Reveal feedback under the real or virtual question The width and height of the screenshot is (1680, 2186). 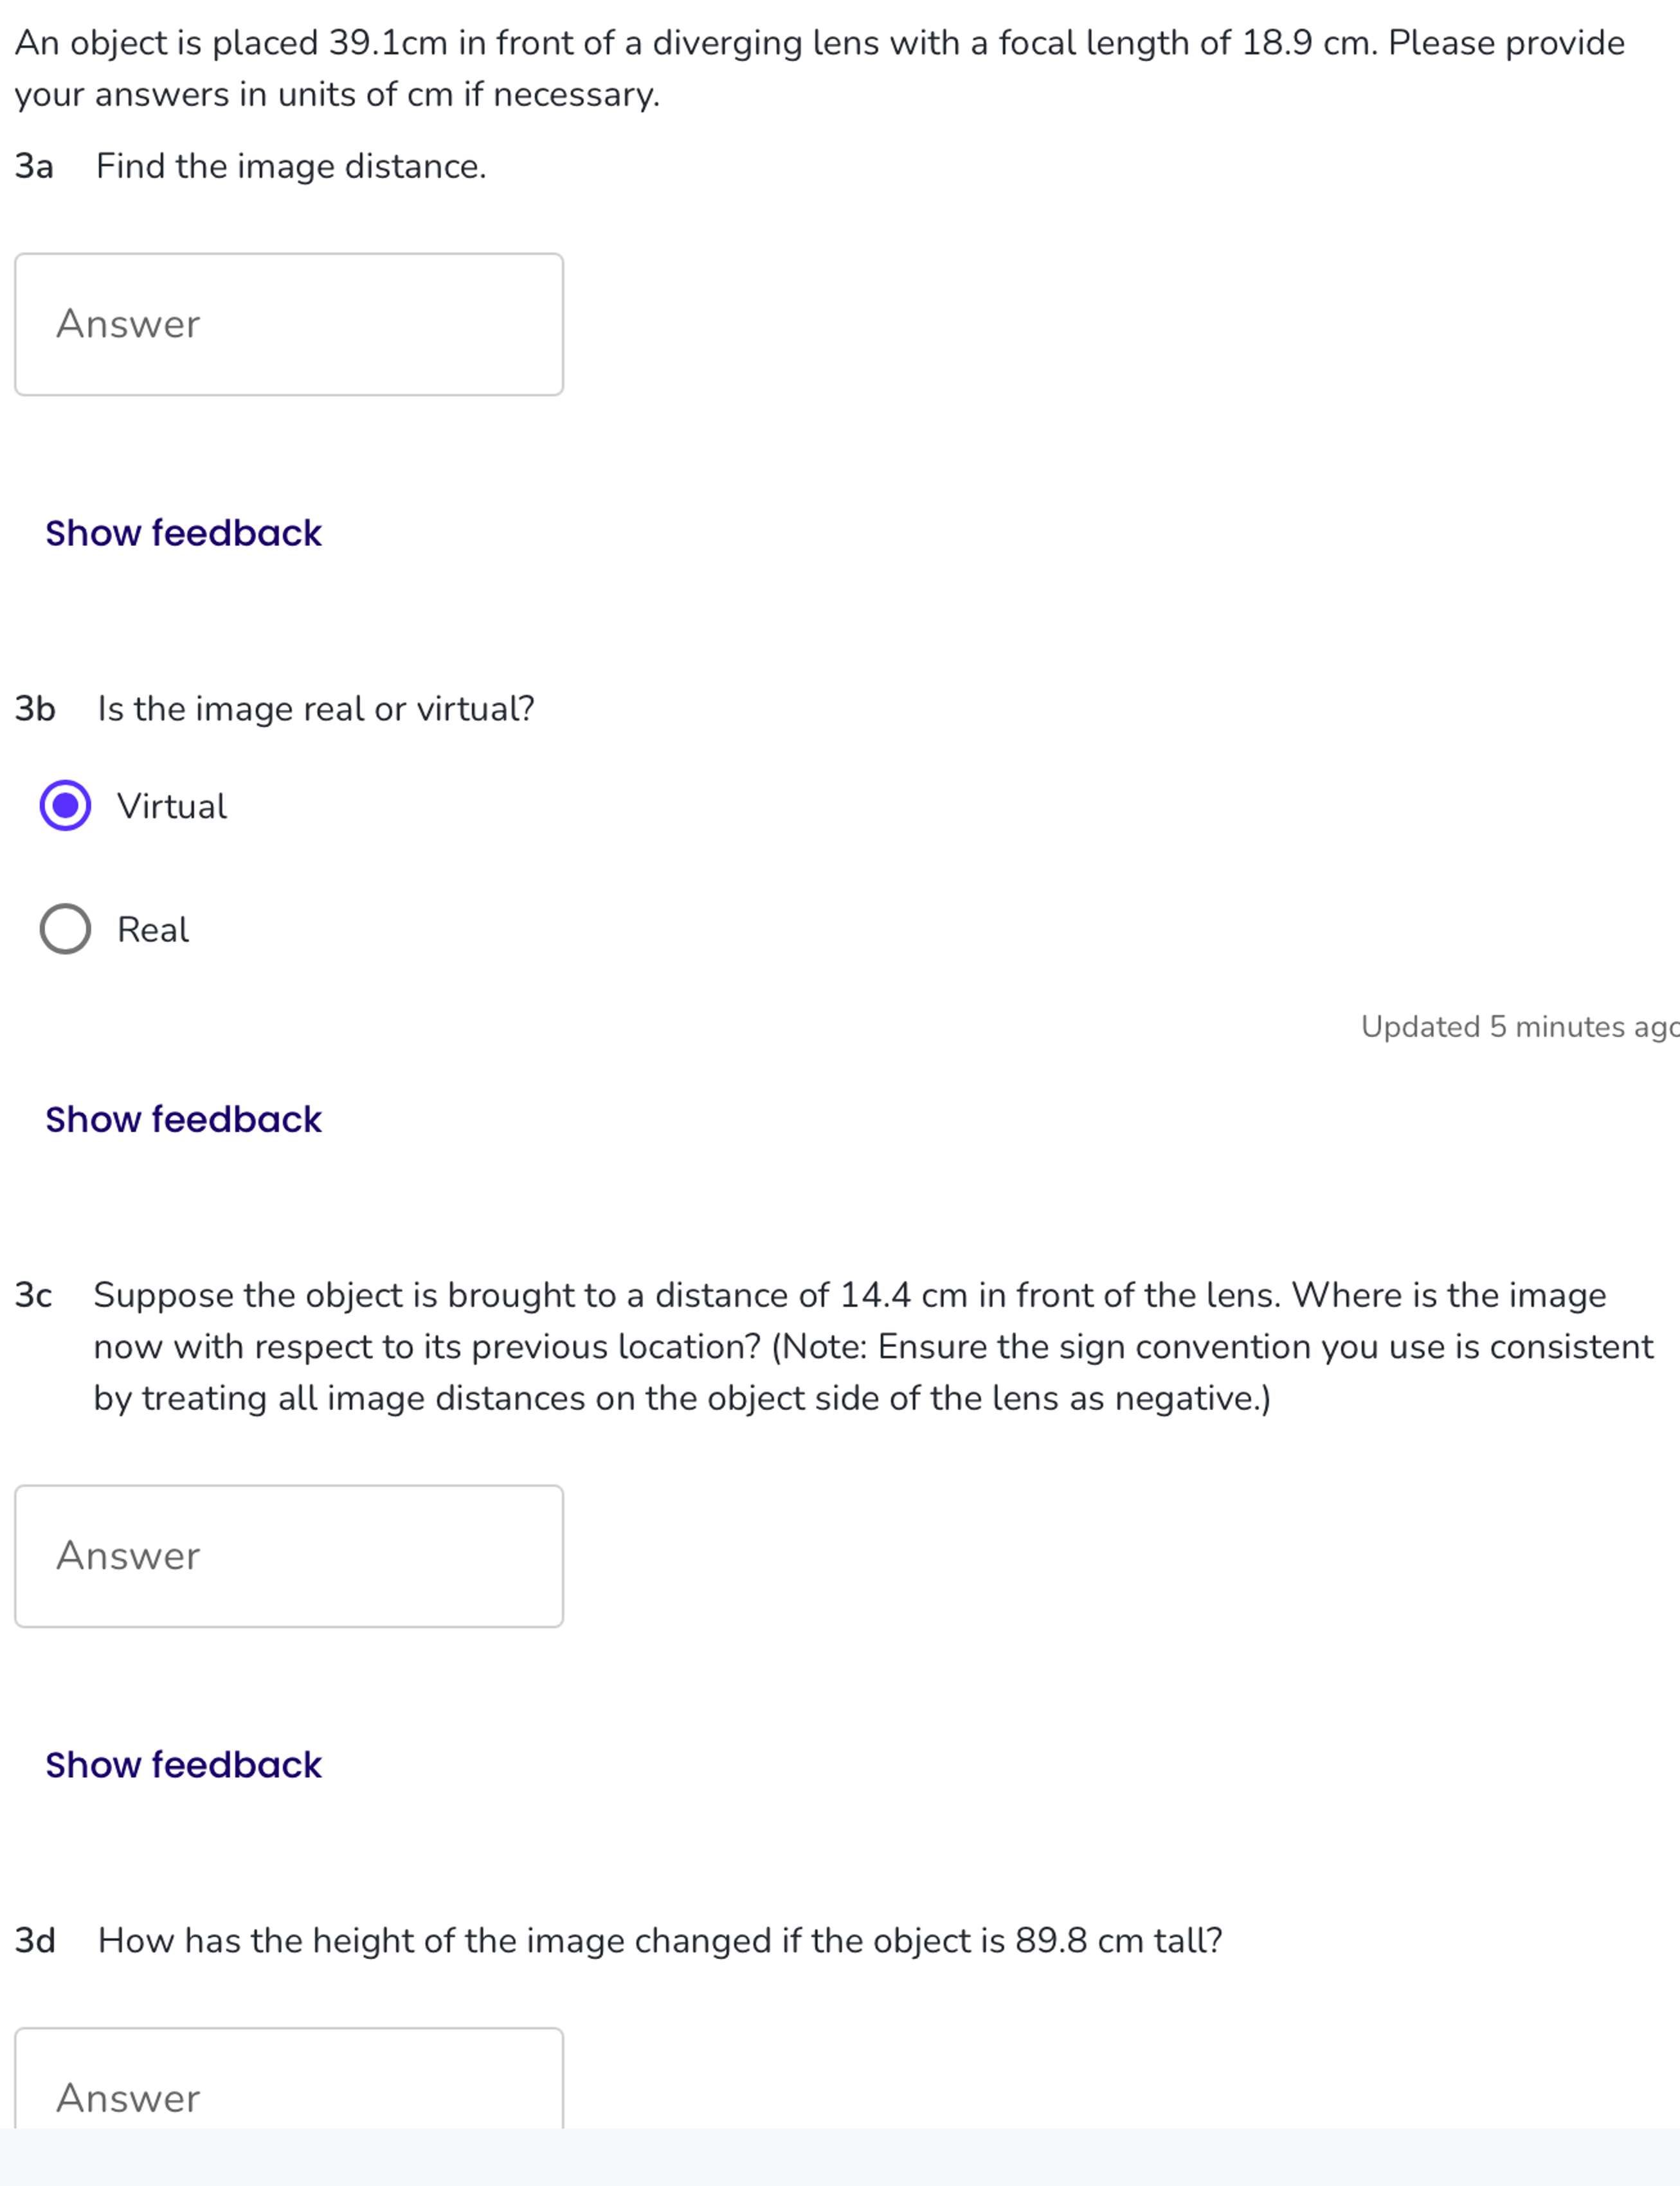(182, 1118)
